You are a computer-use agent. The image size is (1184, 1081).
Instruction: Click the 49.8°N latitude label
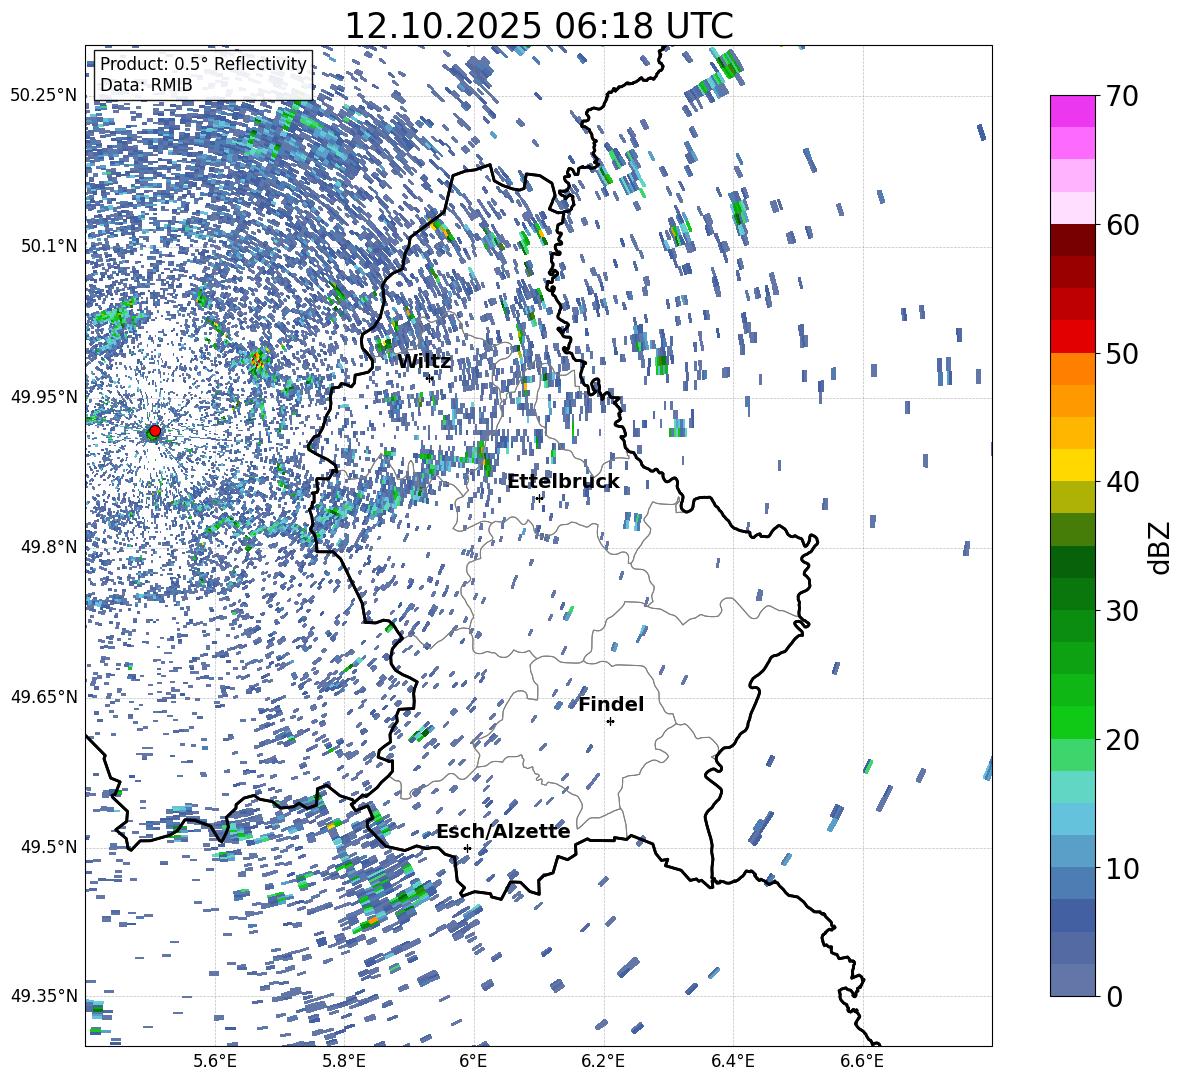[x=48, y=547]
